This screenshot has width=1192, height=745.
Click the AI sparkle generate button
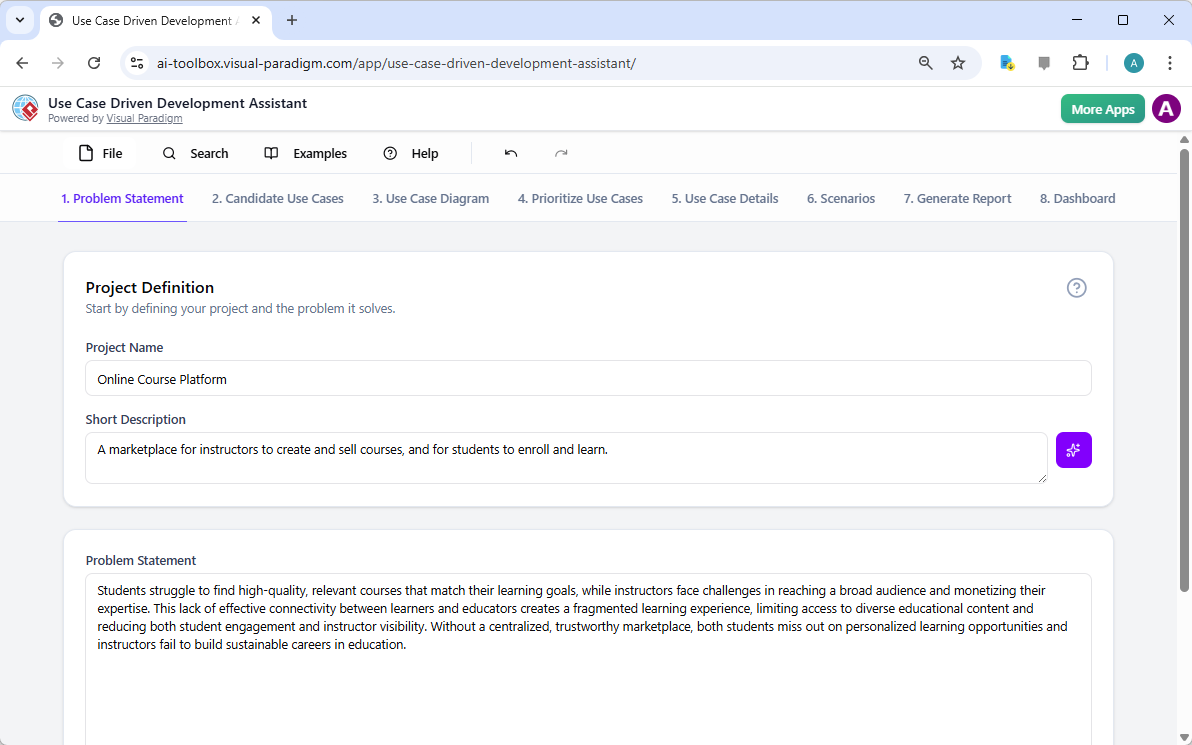(x=1073, y=450)
